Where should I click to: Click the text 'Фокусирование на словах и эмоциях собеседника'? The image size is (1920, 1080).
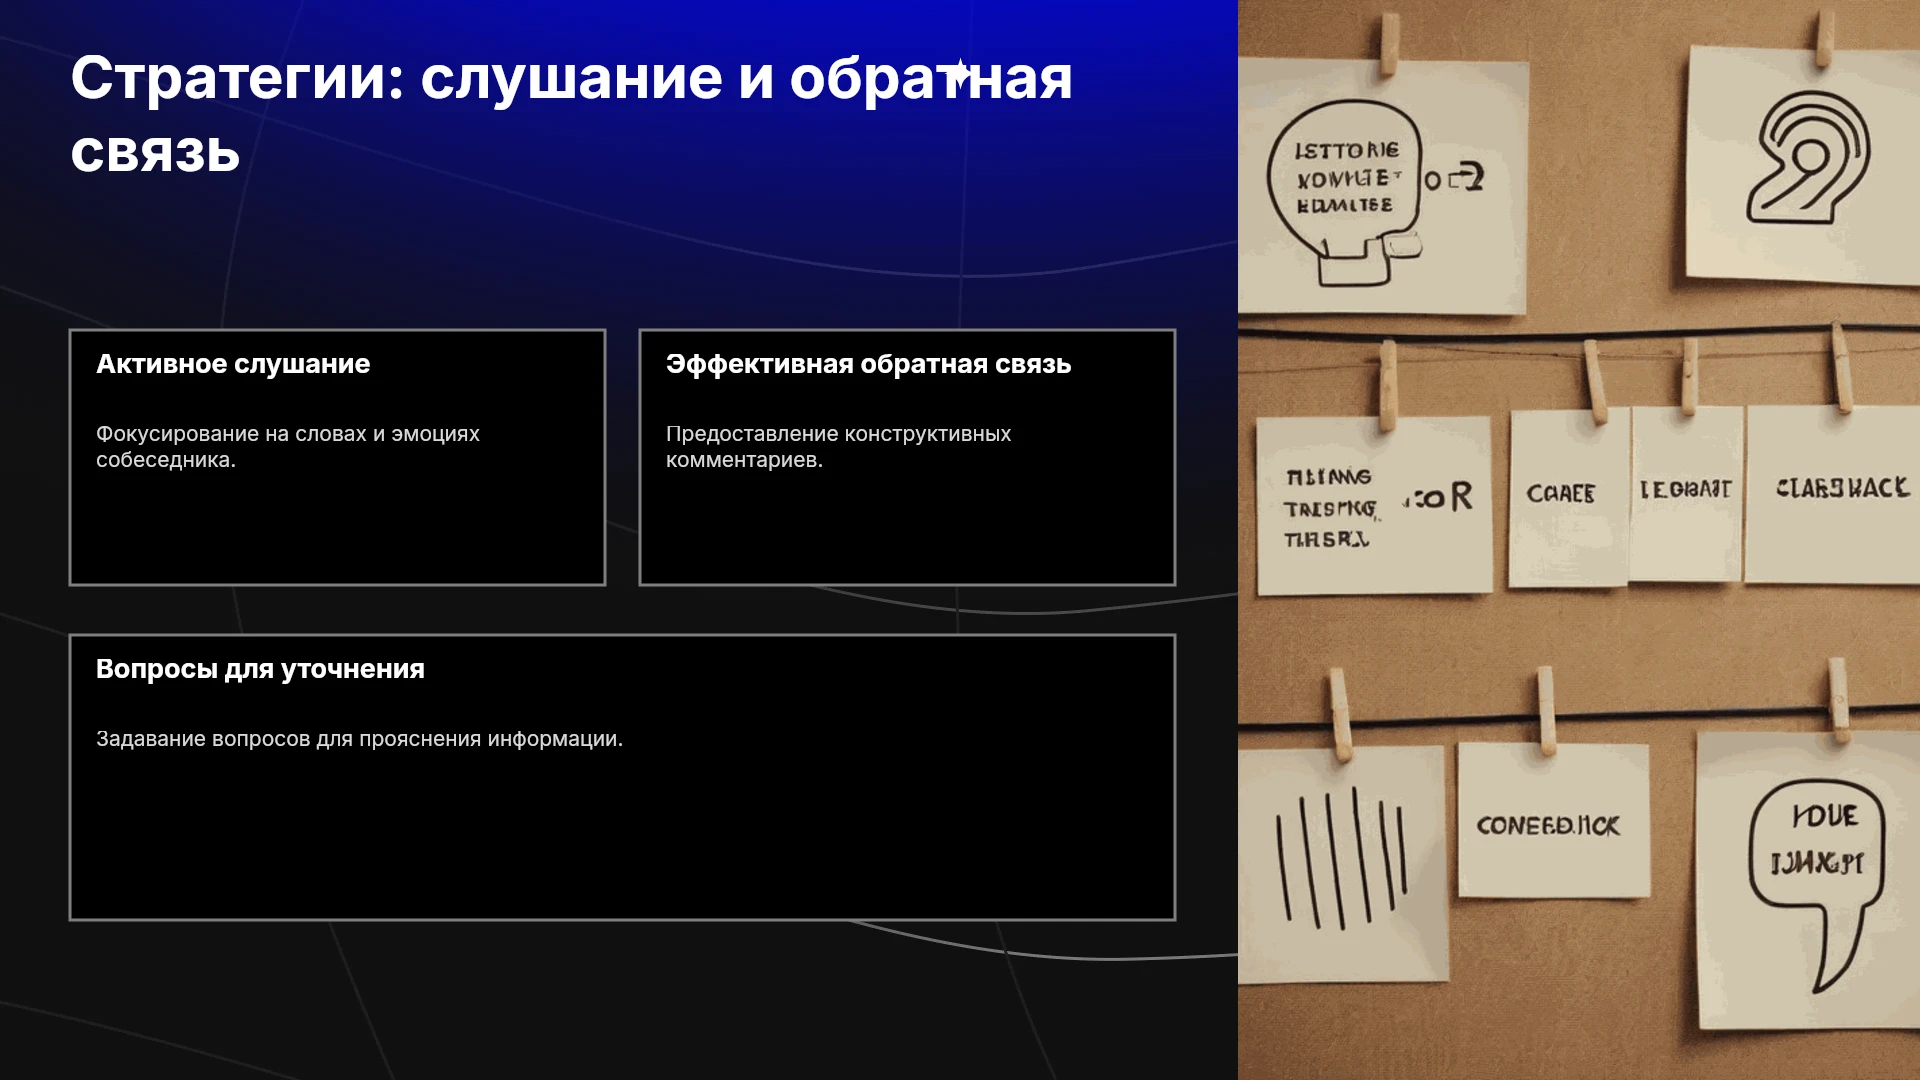point(288,447)
